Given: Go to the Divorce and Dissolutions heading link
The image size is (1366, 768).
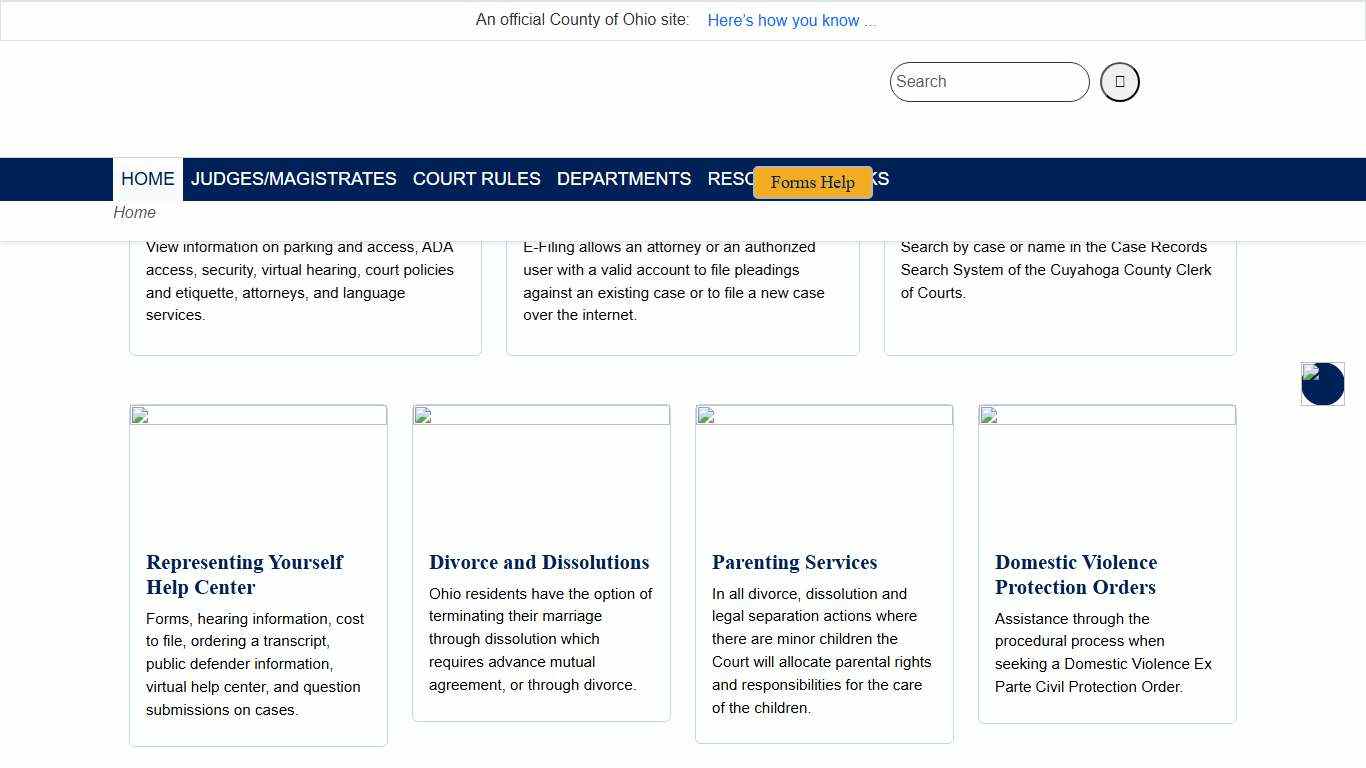Looking at the screenshot, I should [x=539, y=563].
